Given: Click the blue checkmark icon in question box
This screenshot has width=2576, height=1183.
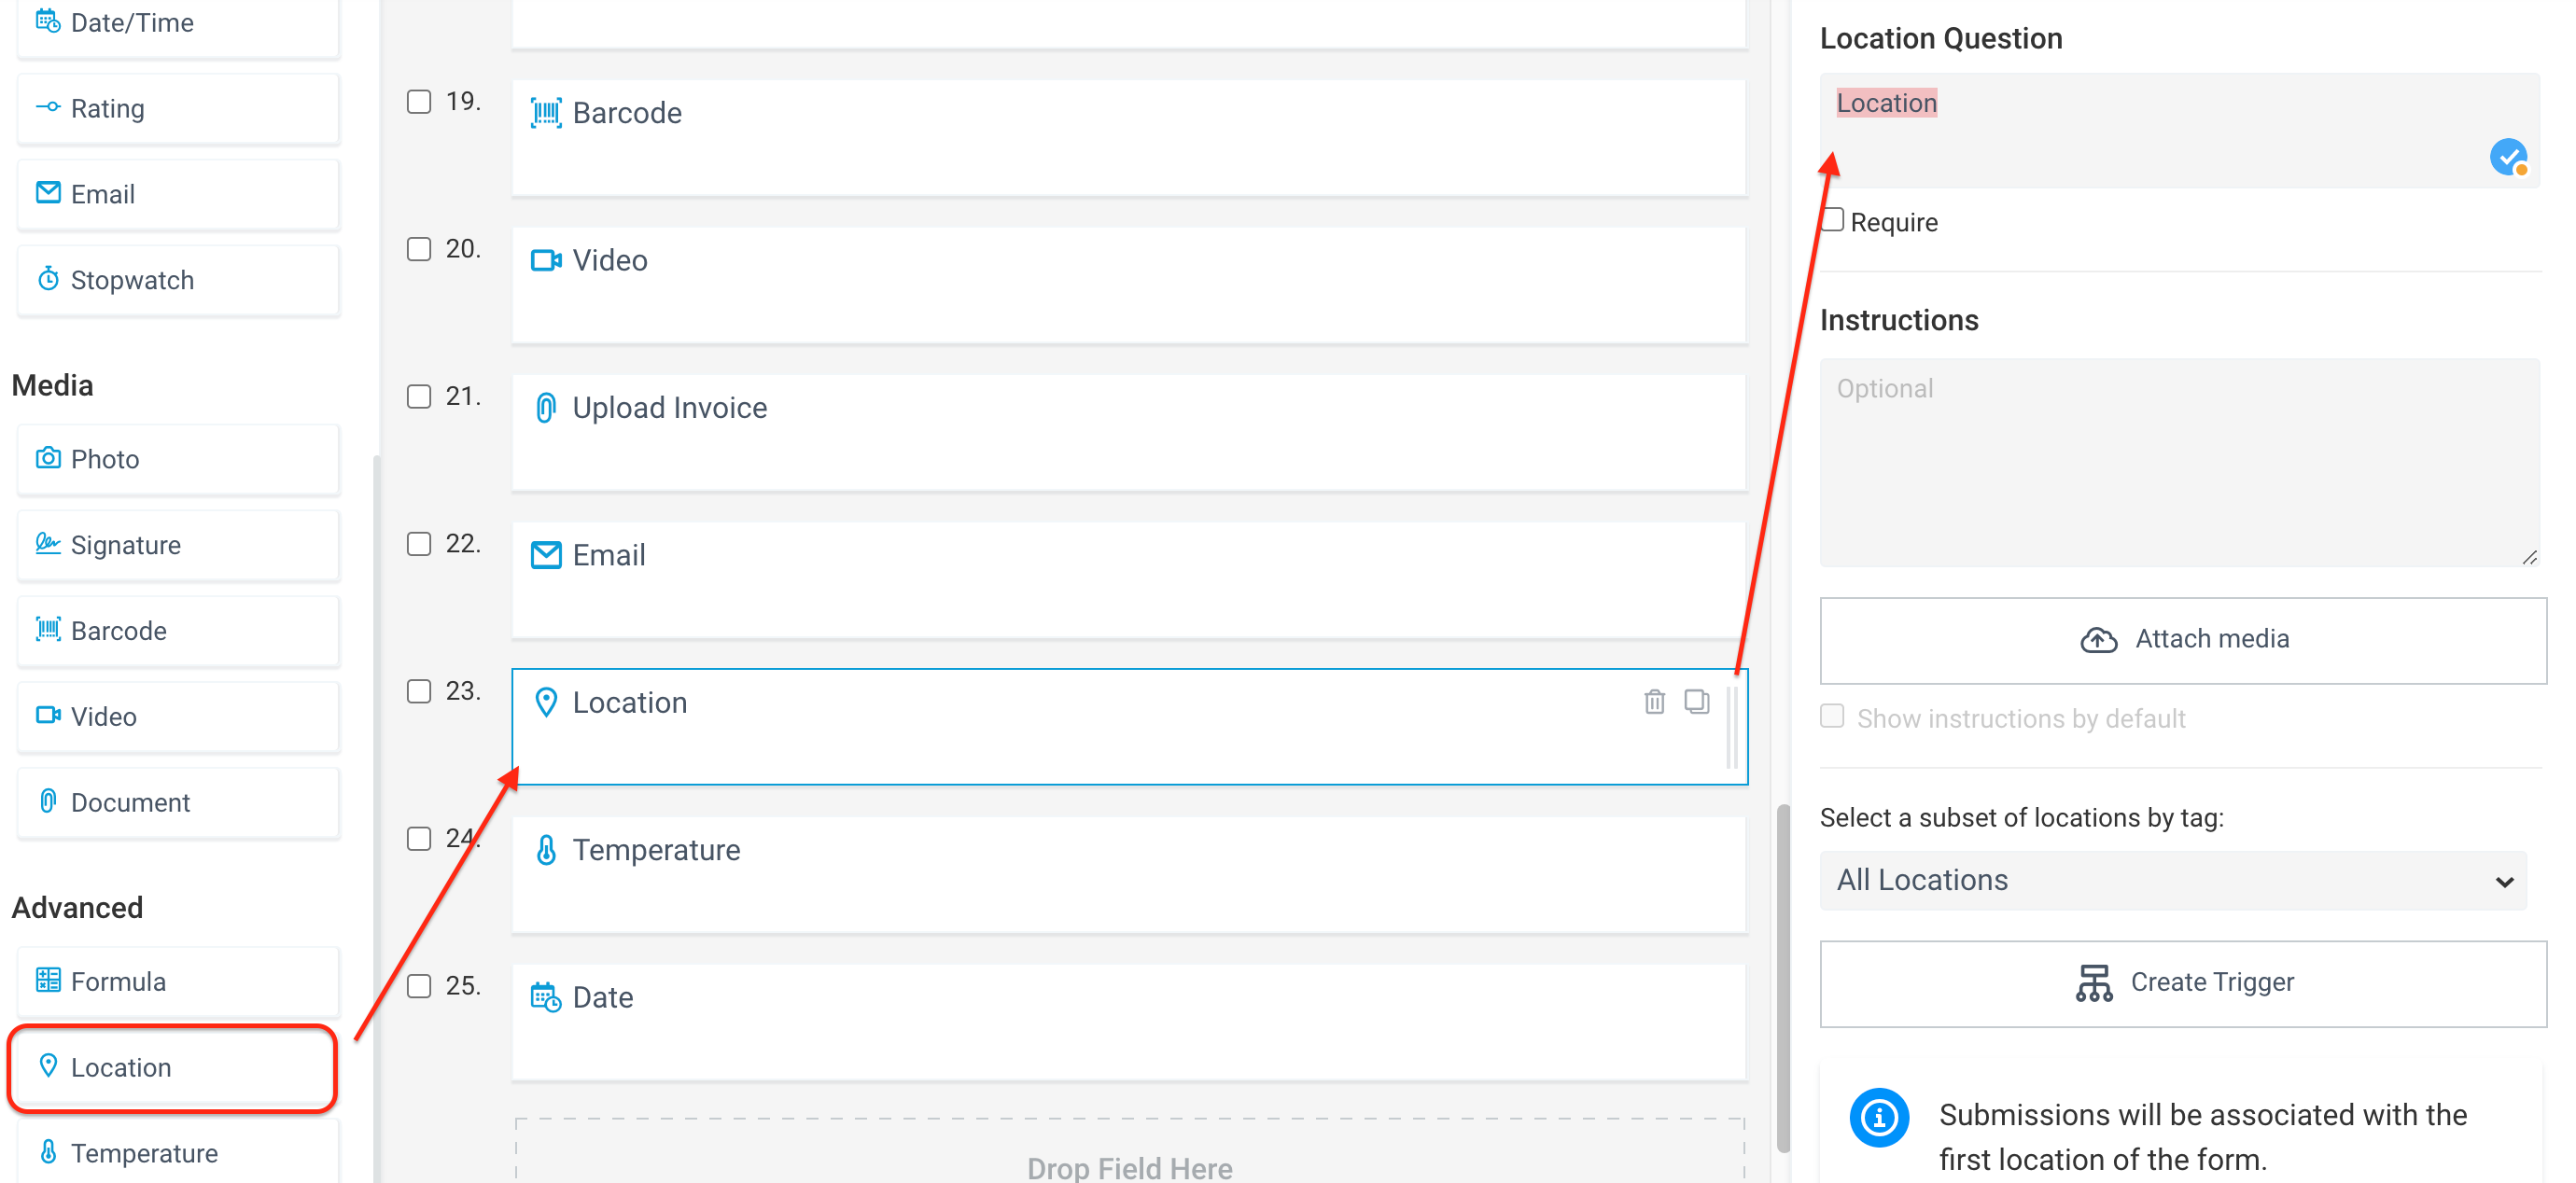Looking at the screenshot, I should [x=2508, y=157].
